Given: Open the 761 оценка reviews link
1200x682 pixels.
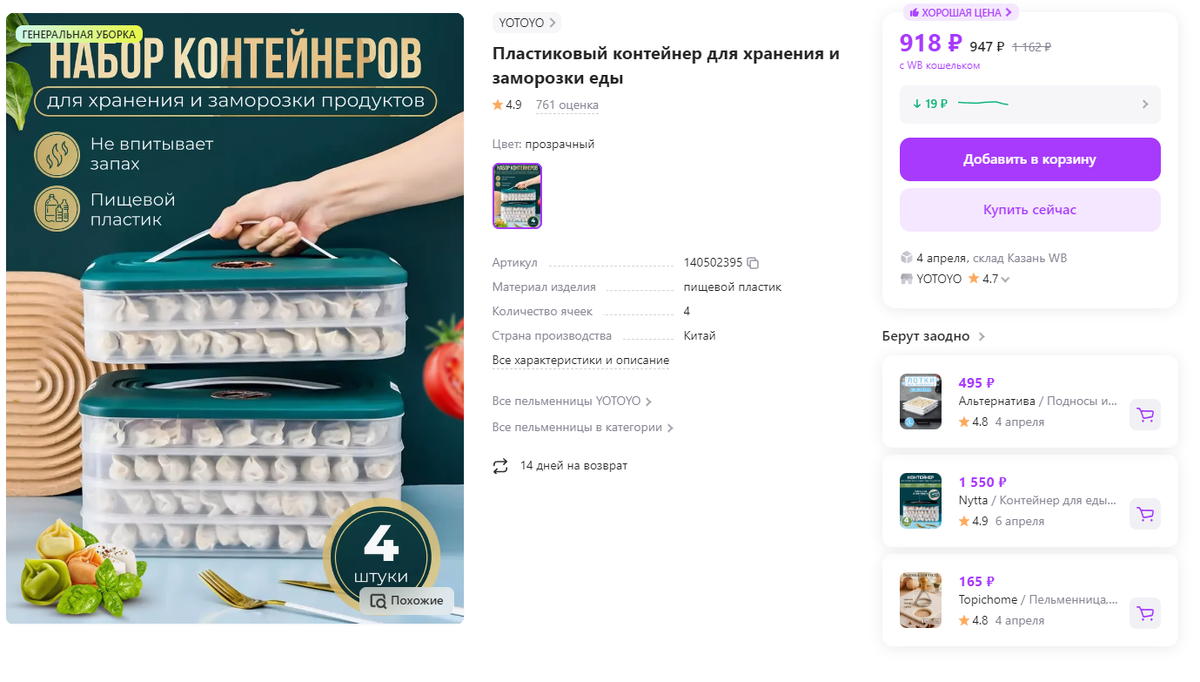Looking at the screenshot, I should 567,105.
